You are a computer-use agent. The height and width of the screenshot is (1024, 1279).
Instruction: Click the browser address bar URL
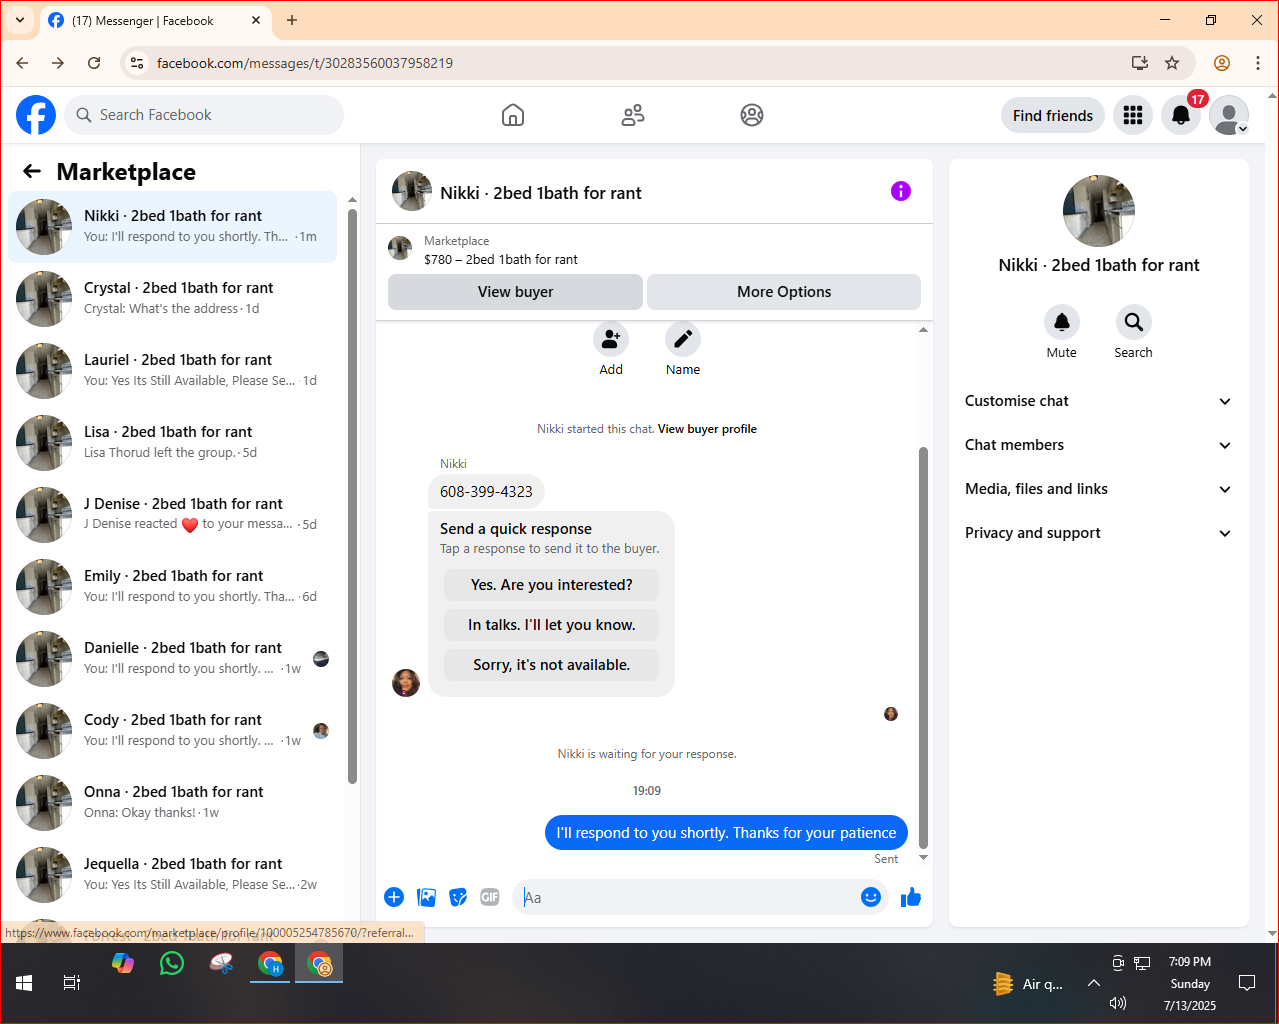[x=305, y=63]
